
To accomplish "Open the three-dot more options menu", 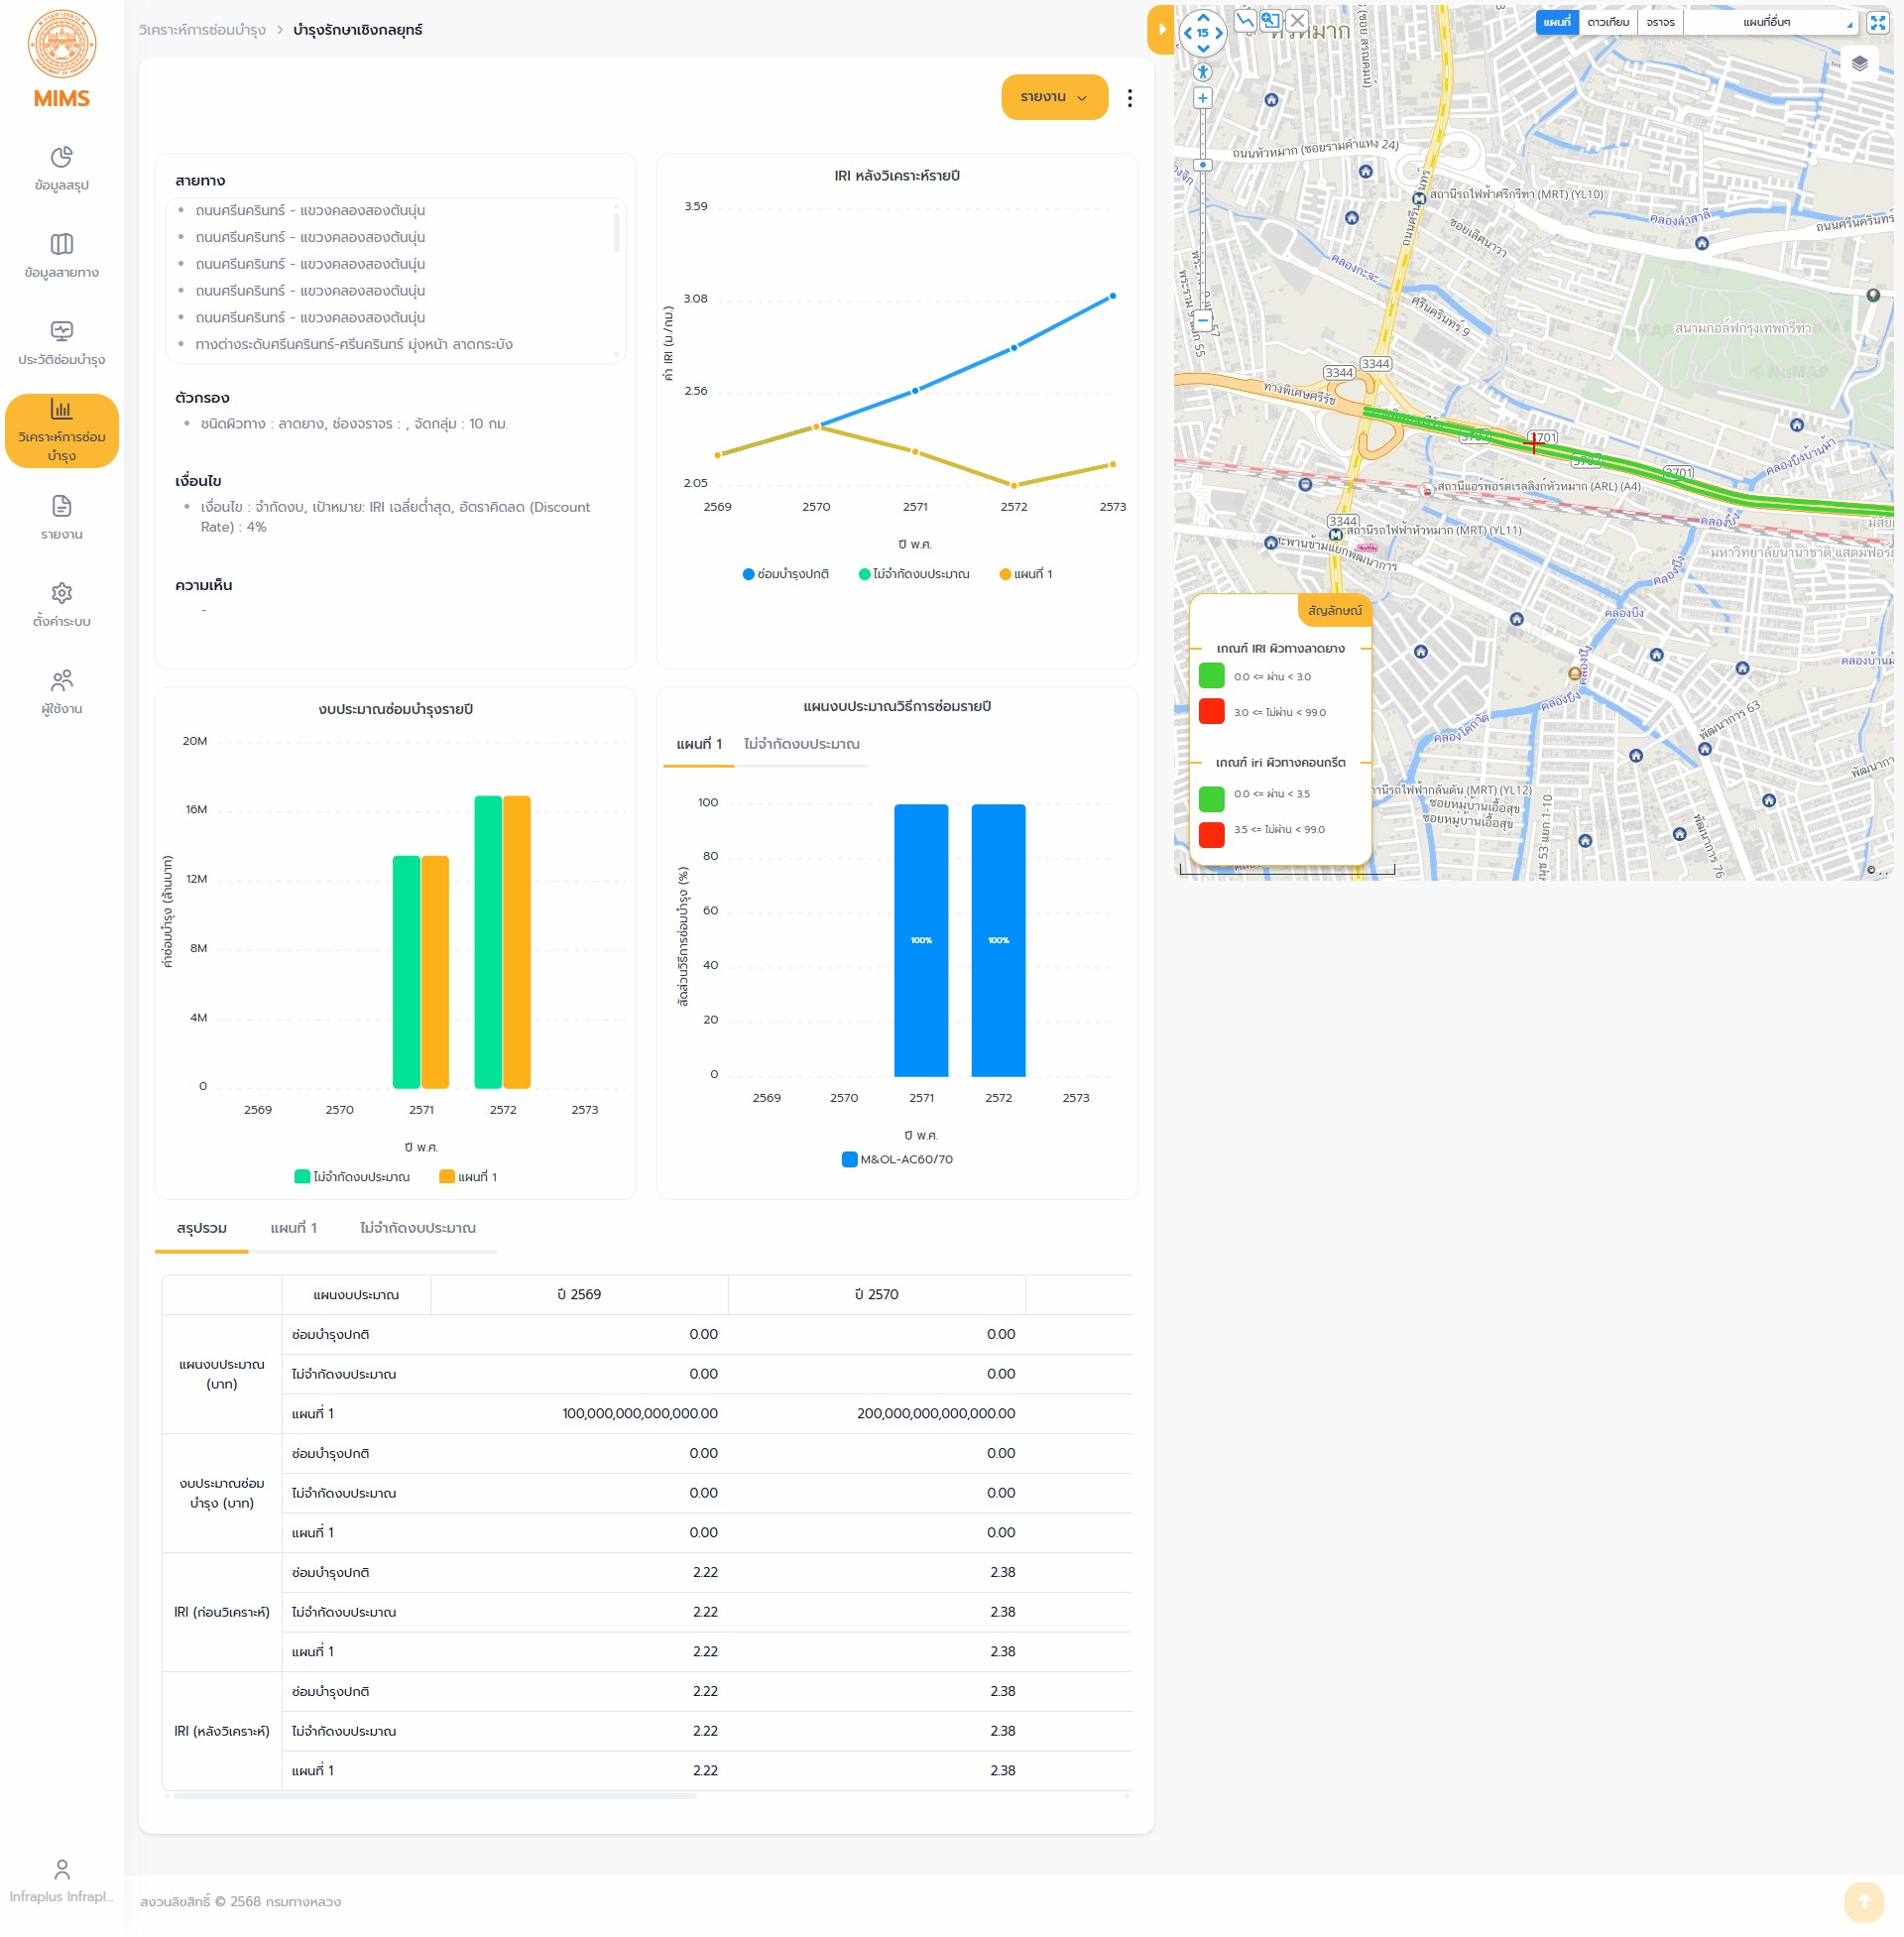I will coord(1129,98).
